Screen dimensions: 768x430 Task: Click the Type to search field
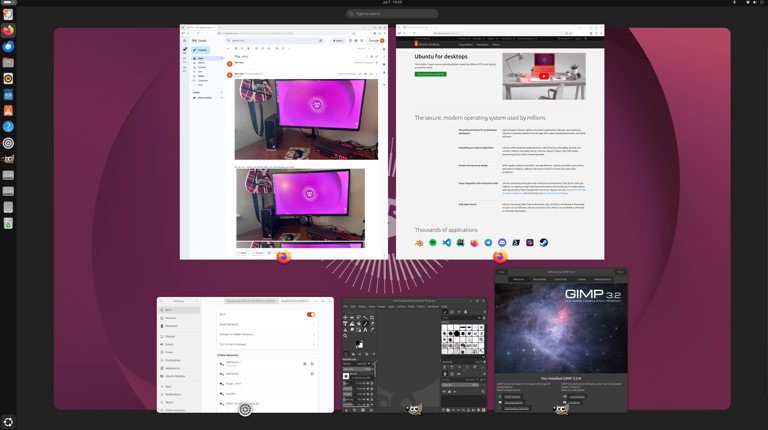(x=392, y=14)
